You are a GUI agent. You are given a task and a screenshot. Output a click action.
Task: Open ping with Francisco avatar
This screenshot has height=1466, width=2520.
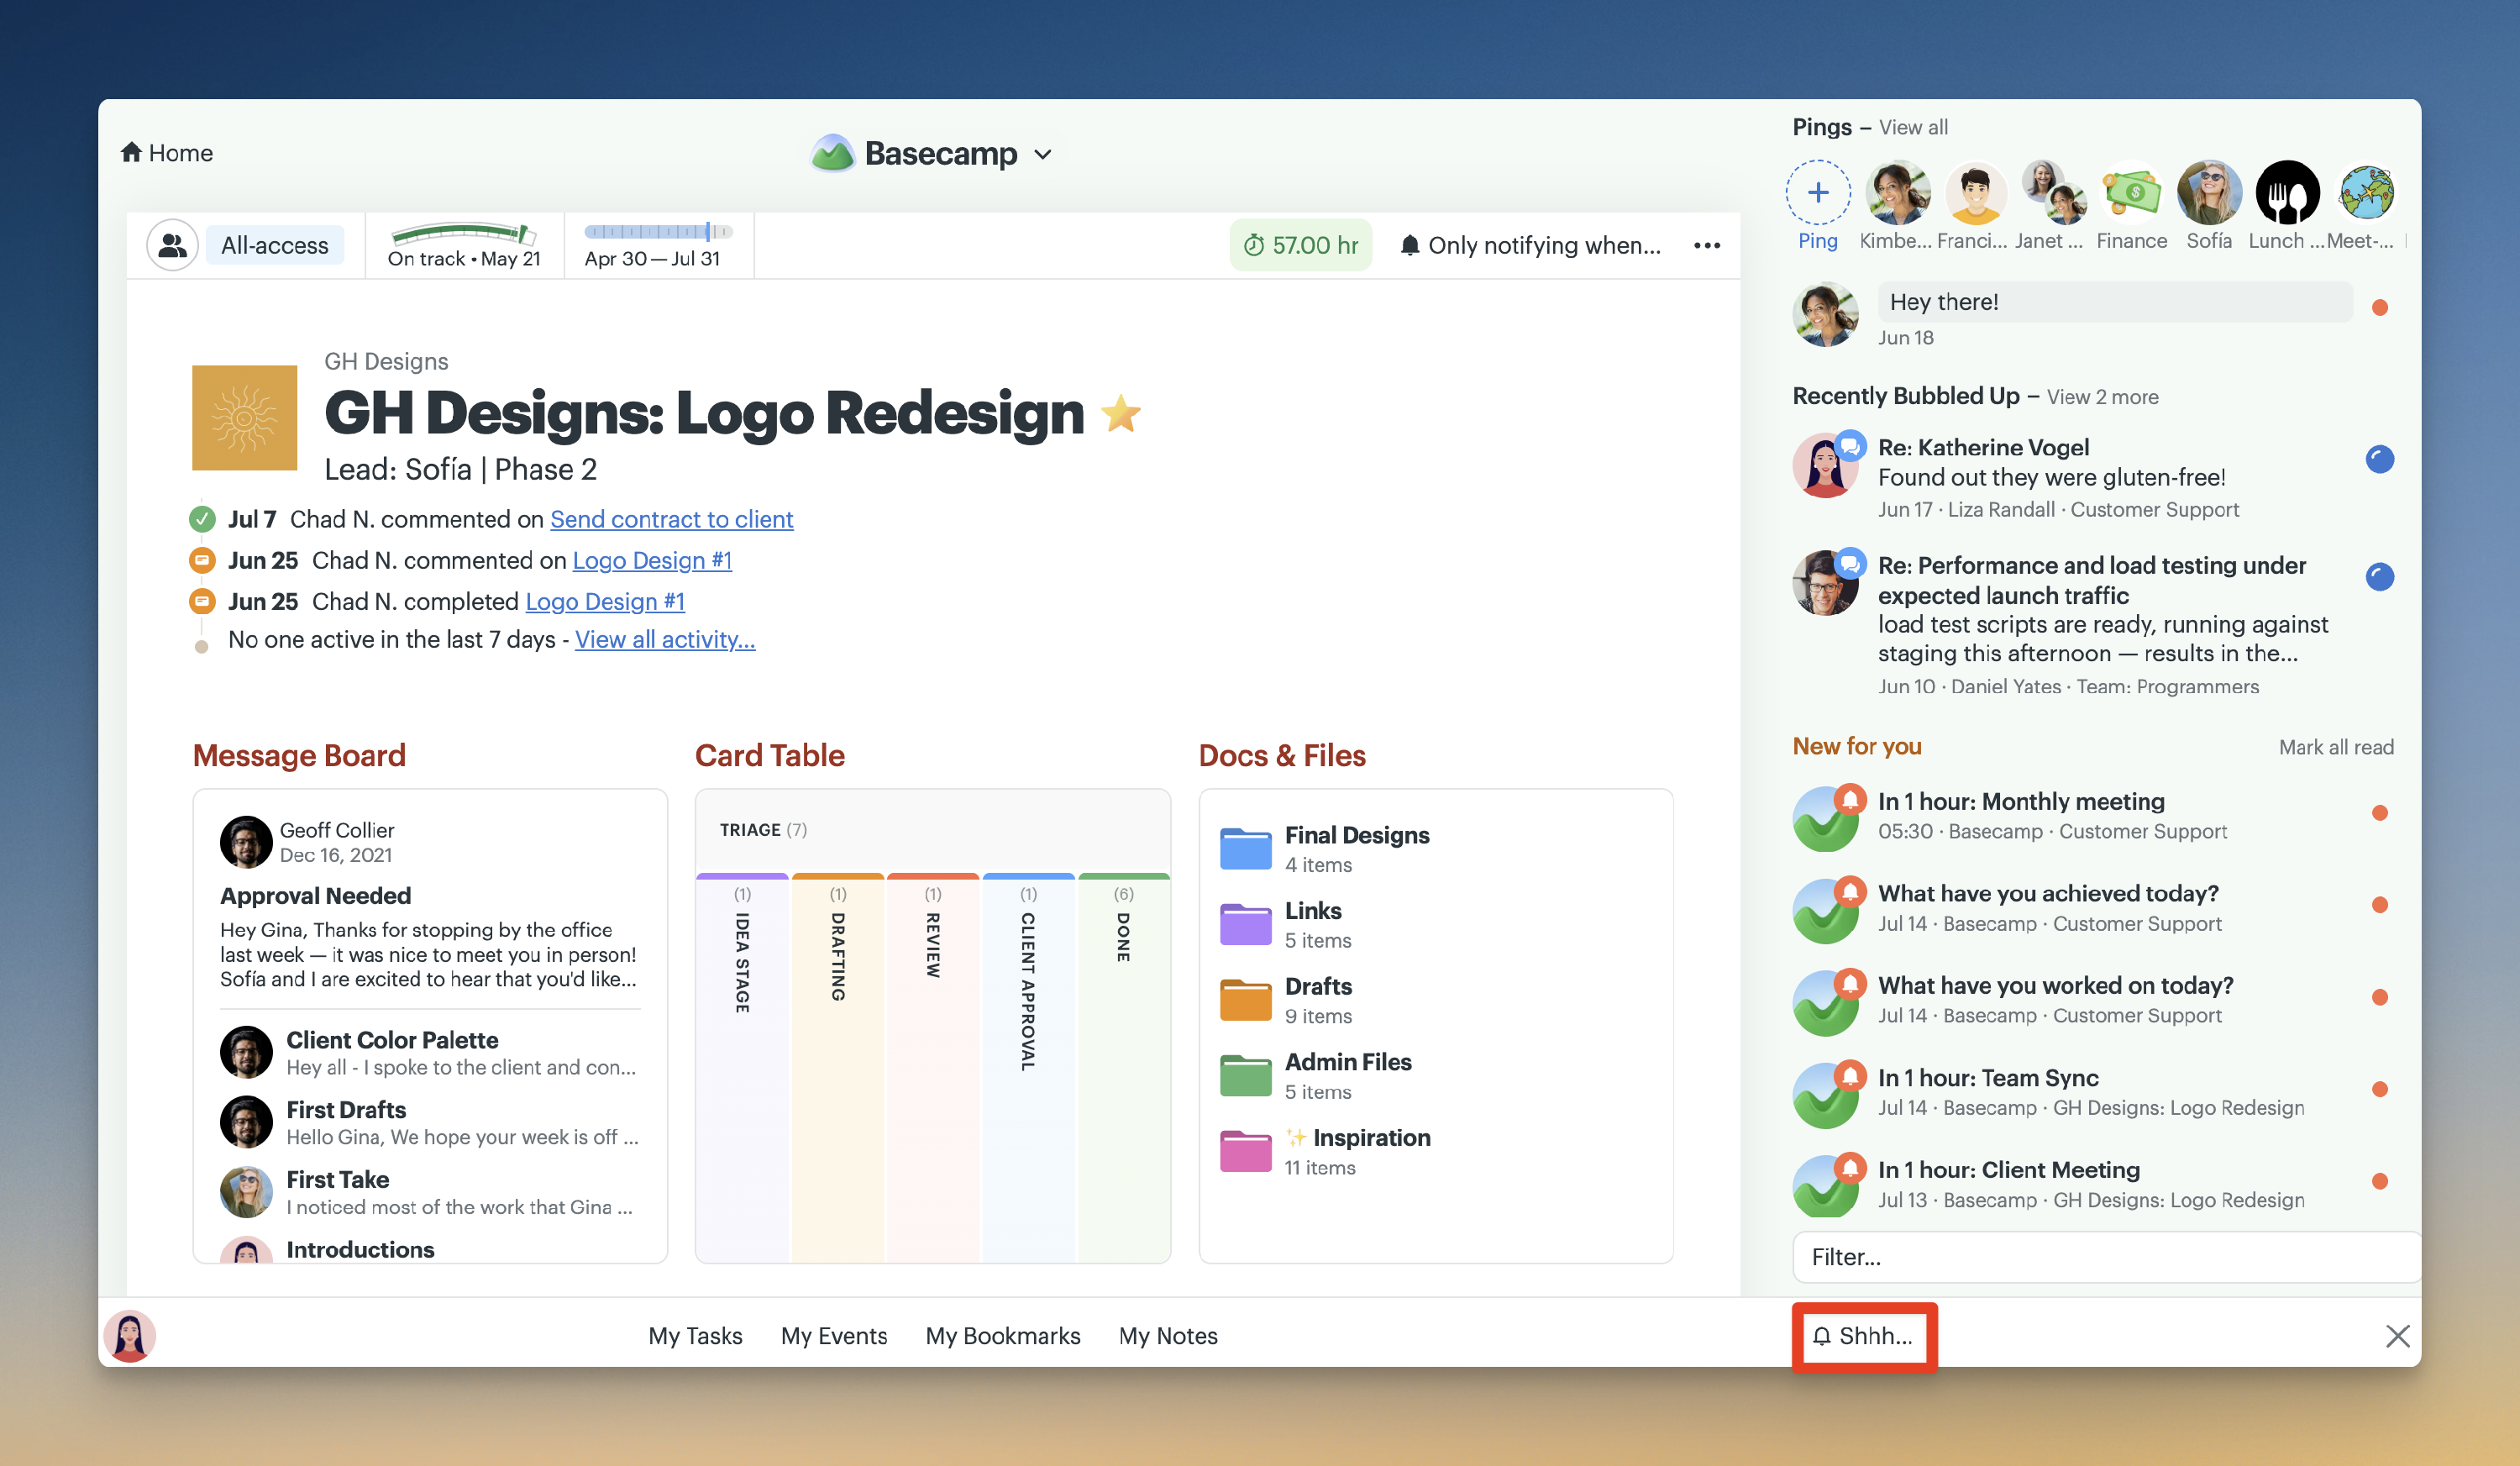coord(1975,192)
